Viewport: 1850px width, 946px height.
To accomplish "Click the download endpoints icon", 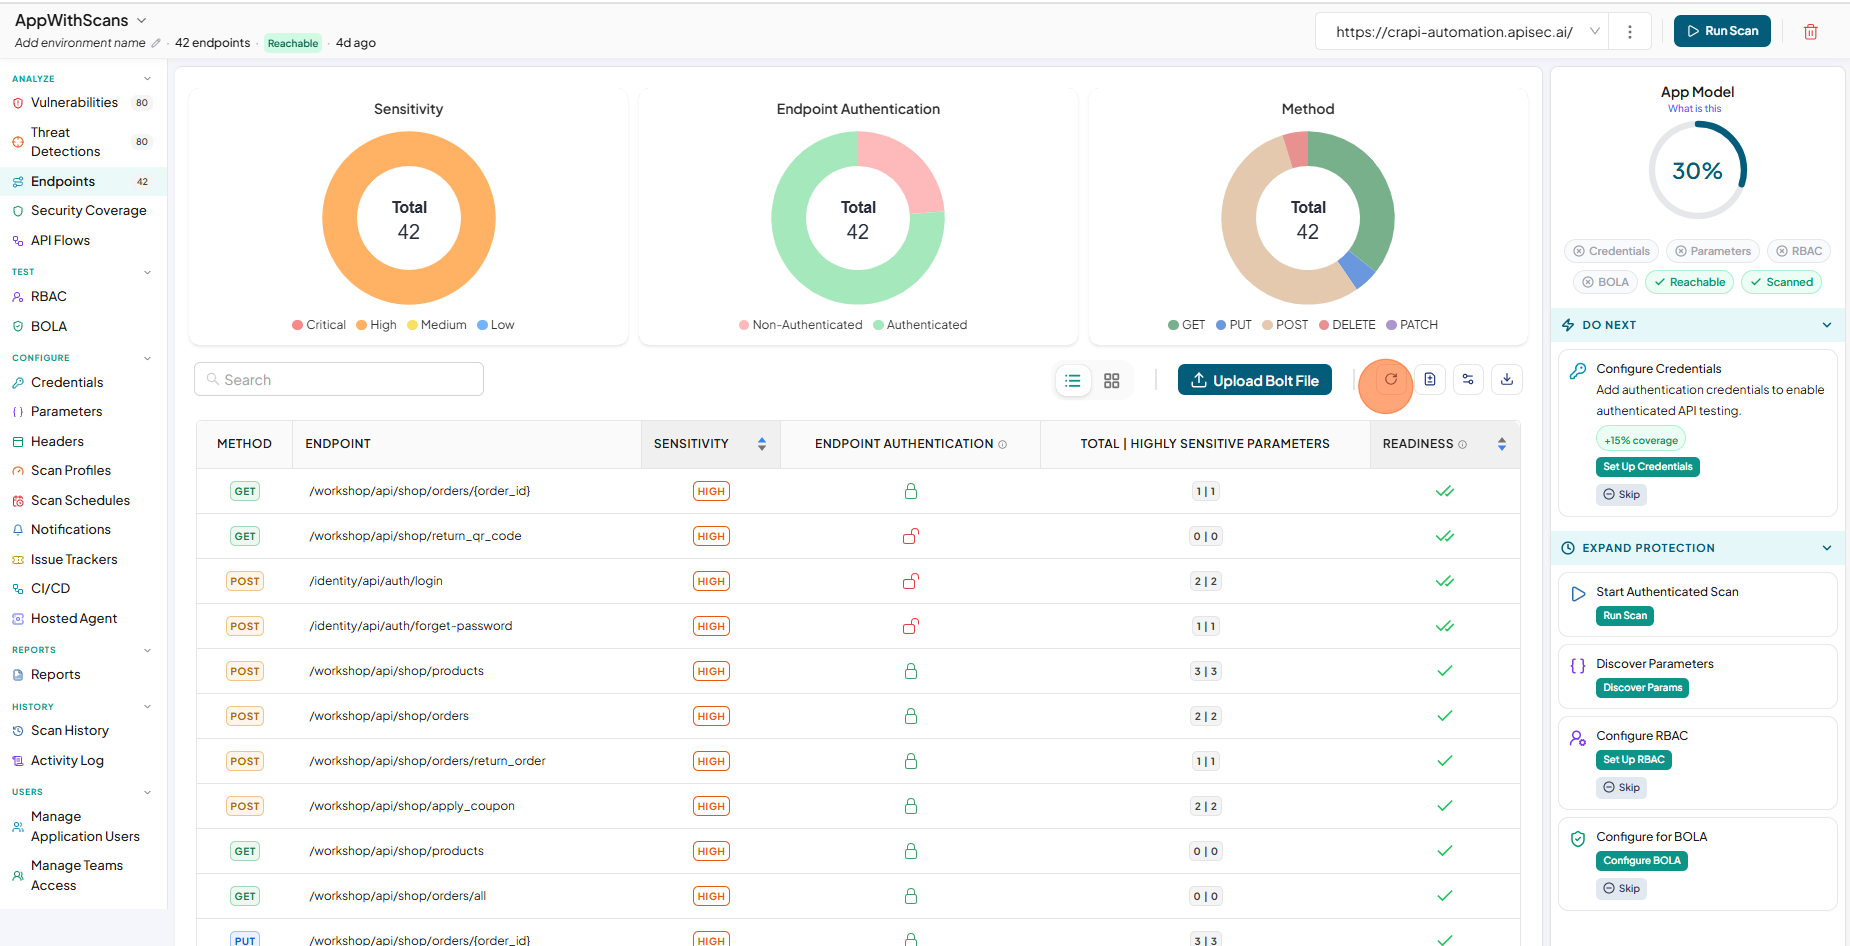I will point(1507,380).
